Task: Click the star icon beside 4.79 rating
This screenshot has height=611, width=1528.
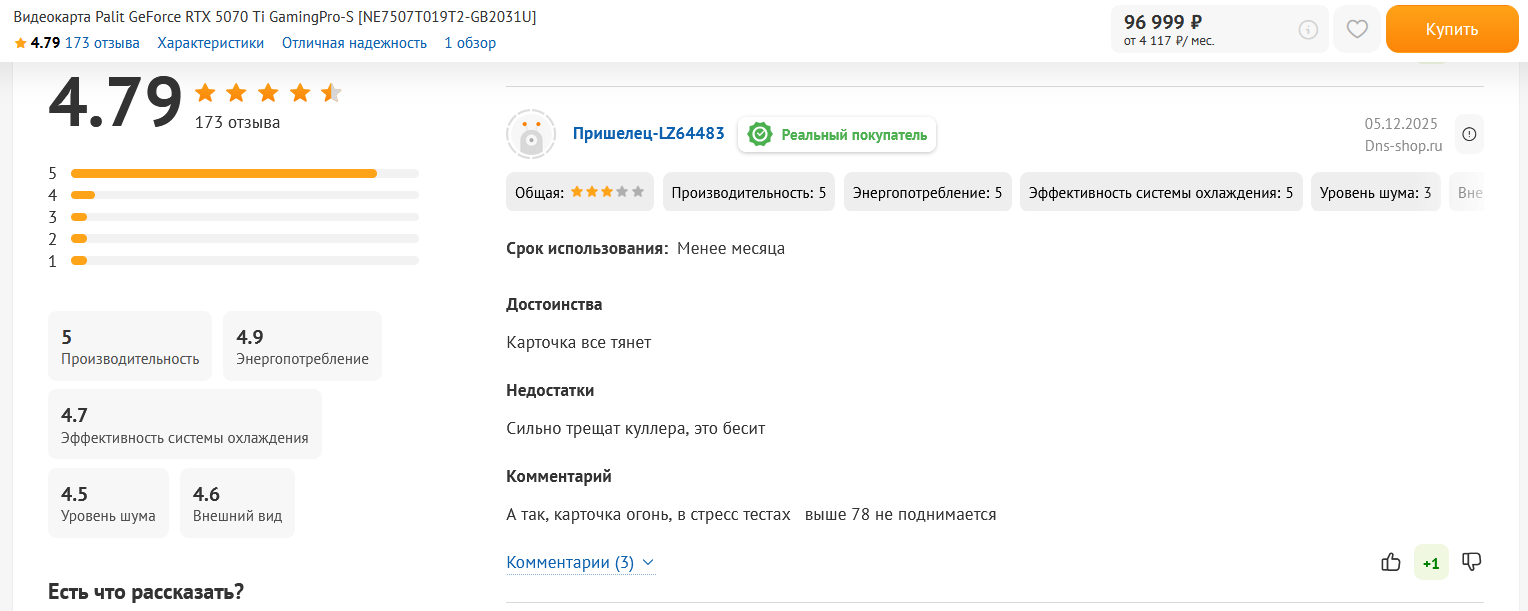Action: 20,43
